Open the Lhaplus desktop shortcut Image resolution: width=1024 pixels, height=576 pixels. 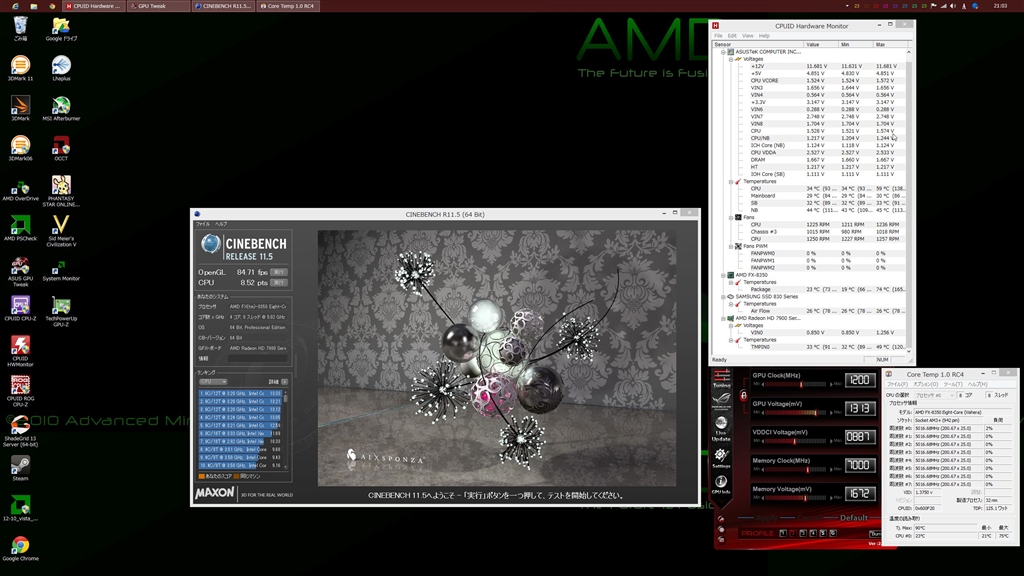(x=61, y=69)
